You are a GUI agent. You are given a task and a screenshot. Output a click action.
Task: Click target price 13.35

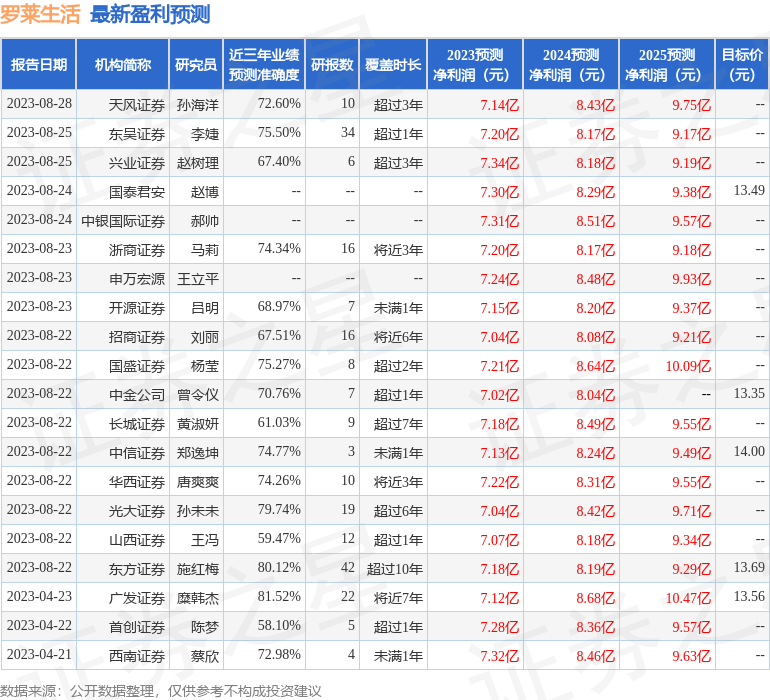749,393
